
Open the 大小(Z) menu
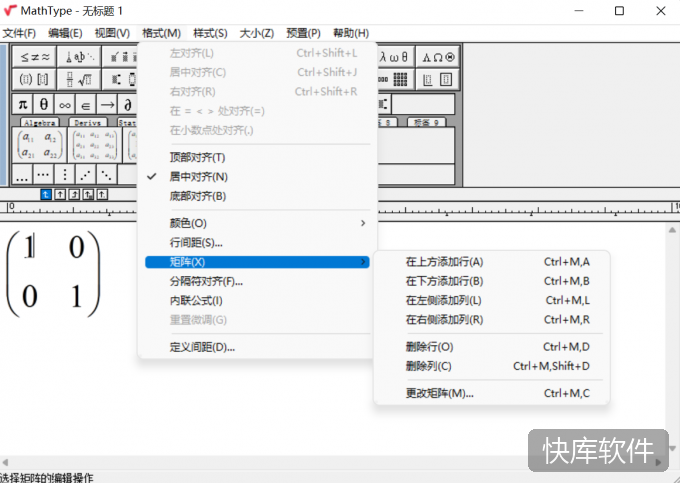click(x=257, y=33)
